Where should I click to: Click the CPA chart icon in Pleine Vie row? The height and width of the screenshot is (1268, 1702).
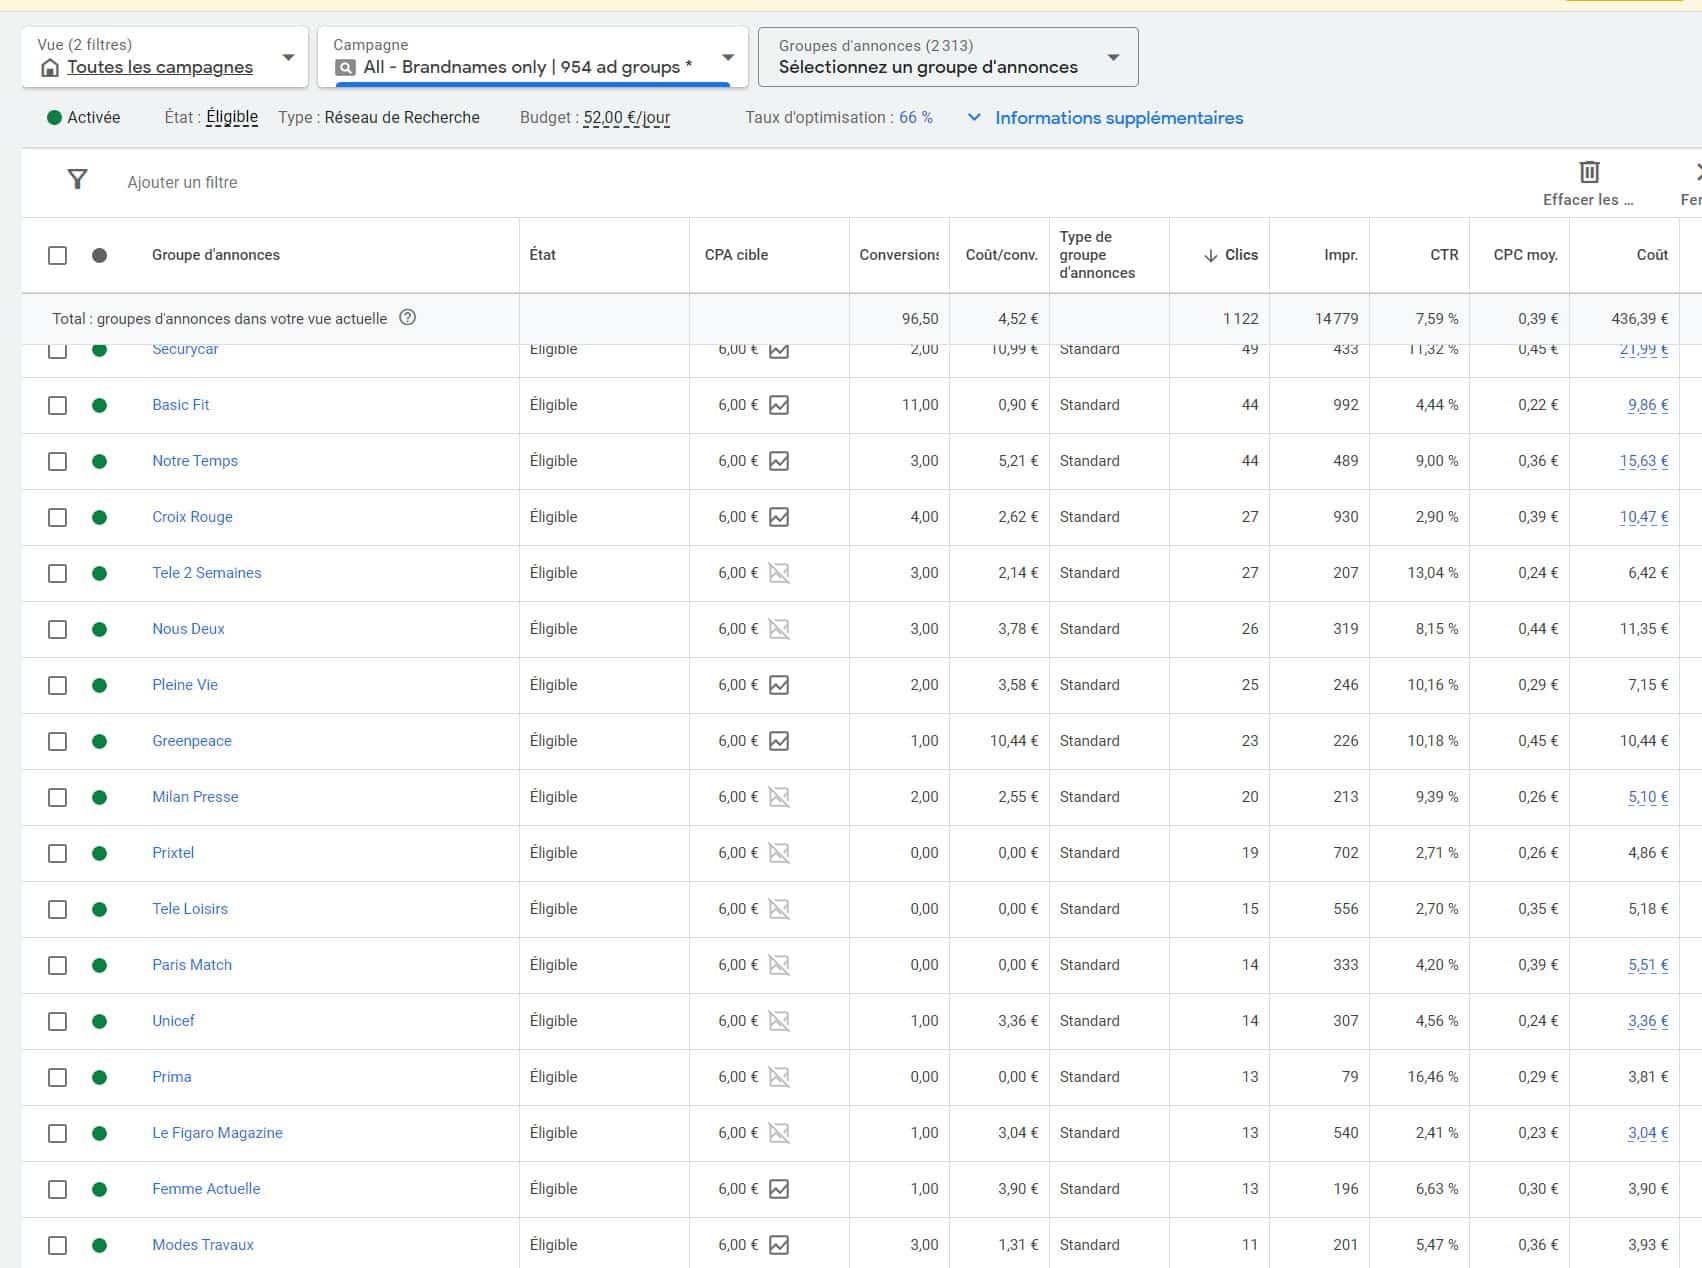[779, 685]
